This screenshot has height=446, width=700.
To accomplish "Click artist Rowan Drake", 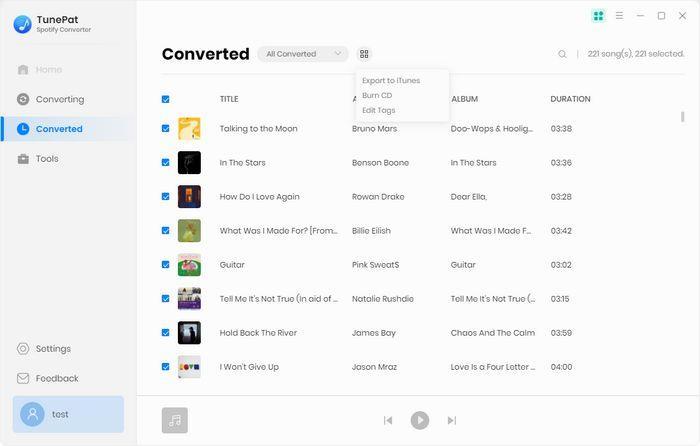I will coord(378,196).
